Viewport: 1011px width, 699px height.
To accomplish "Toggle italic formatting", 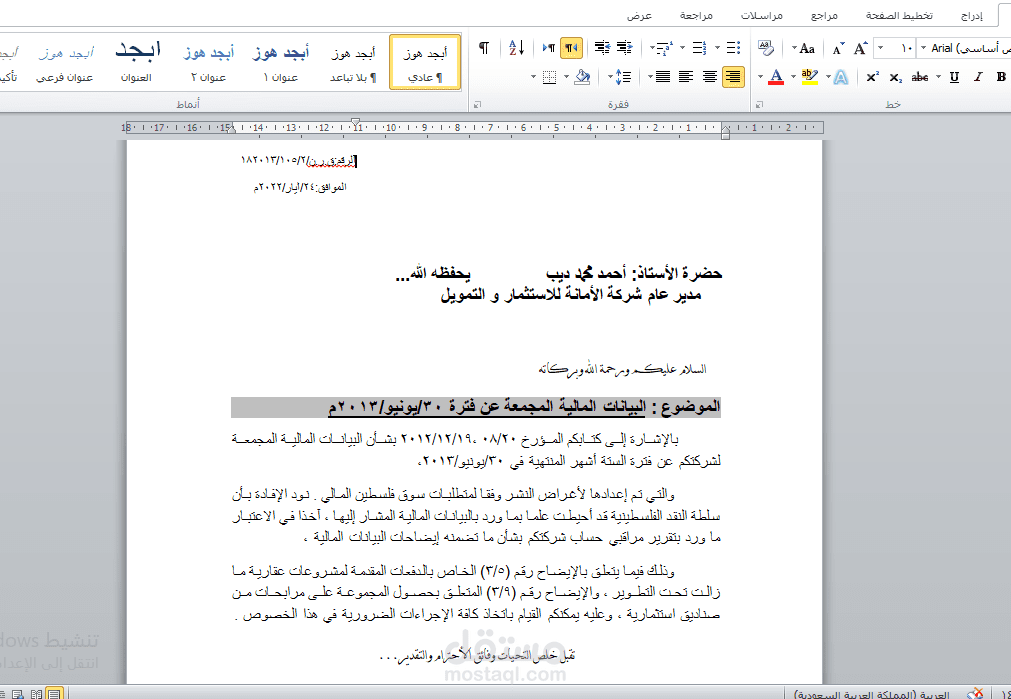I will (978, 77).
